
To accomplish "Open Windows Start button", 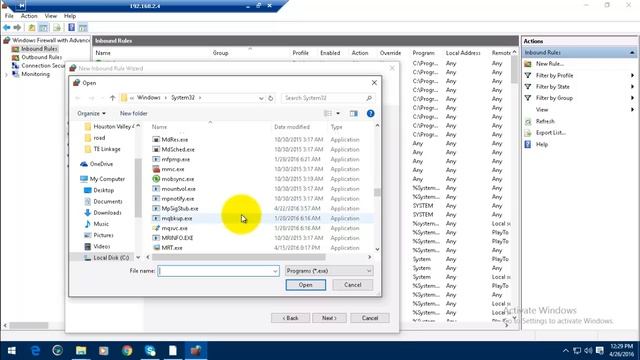I will [11, 351].
